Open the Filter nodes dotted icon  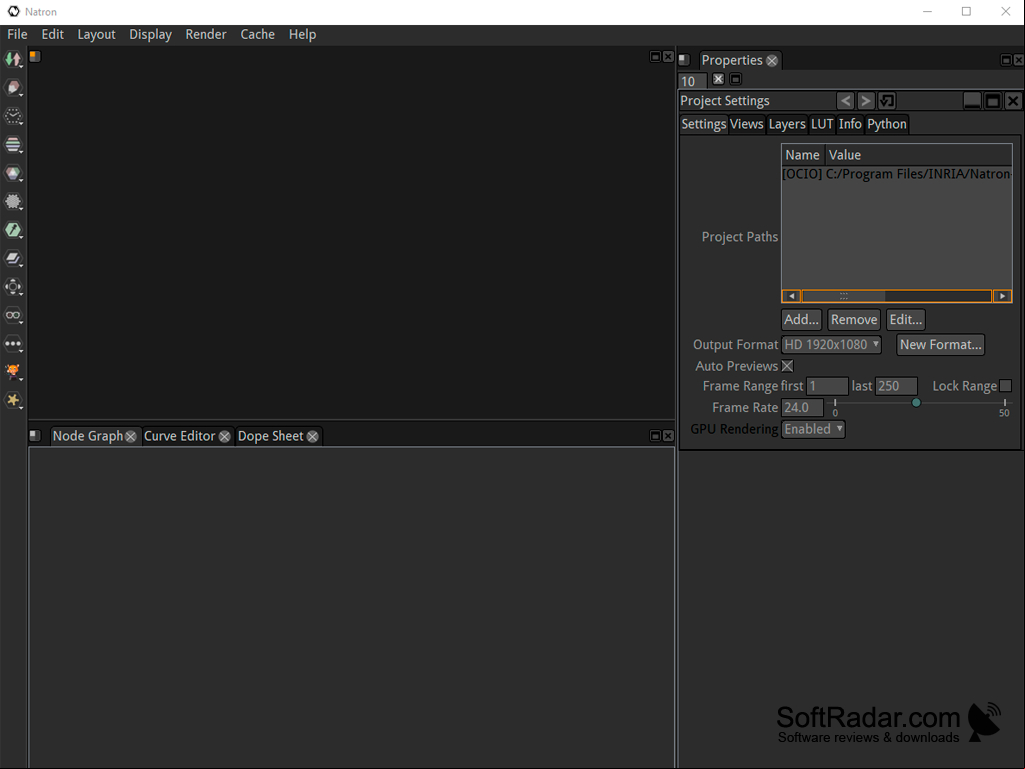pyautogui.click(x=13, y=201)
